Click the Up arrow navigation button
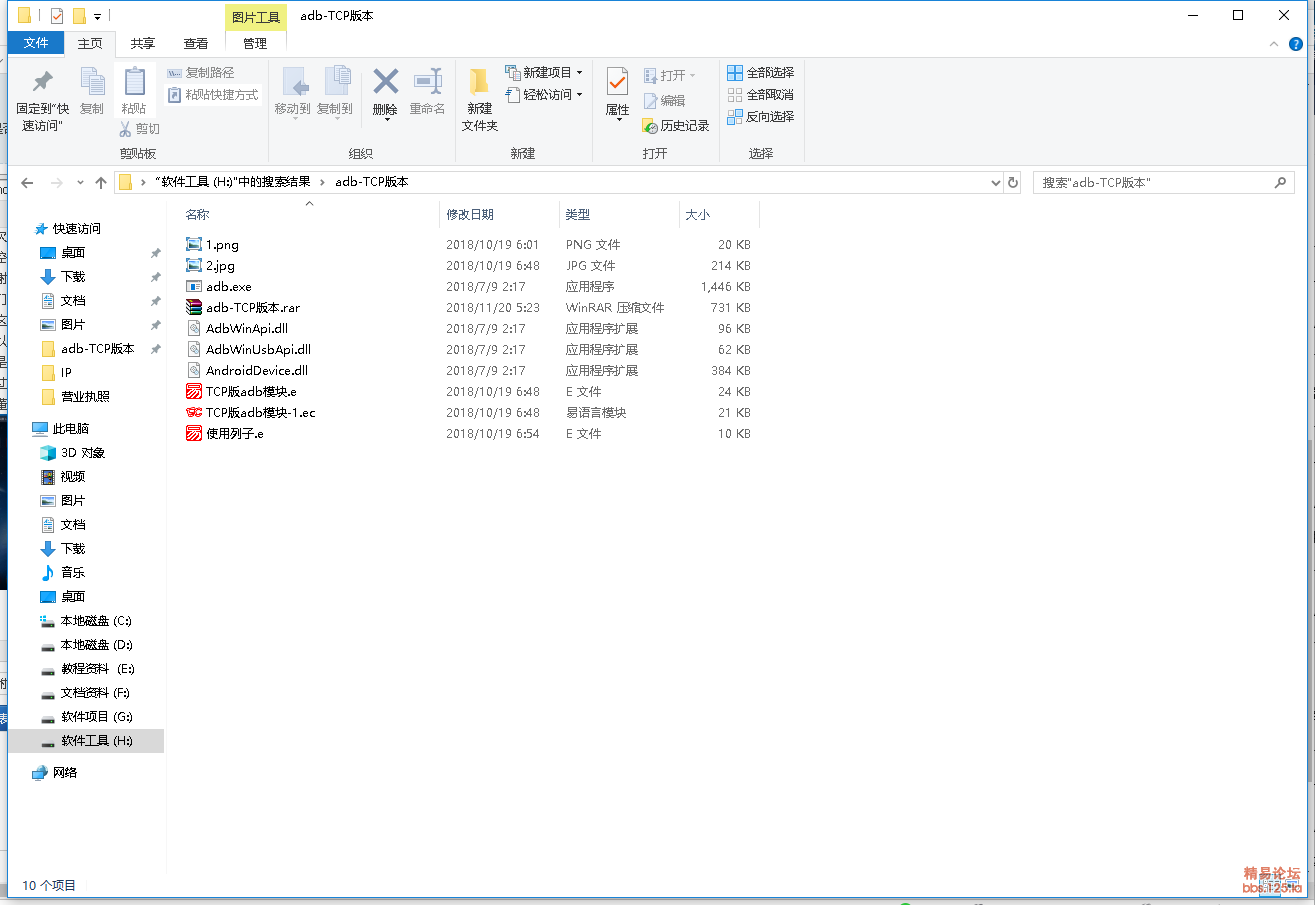The width and height of the screenshot is (1315, 905). pos(101,183)
